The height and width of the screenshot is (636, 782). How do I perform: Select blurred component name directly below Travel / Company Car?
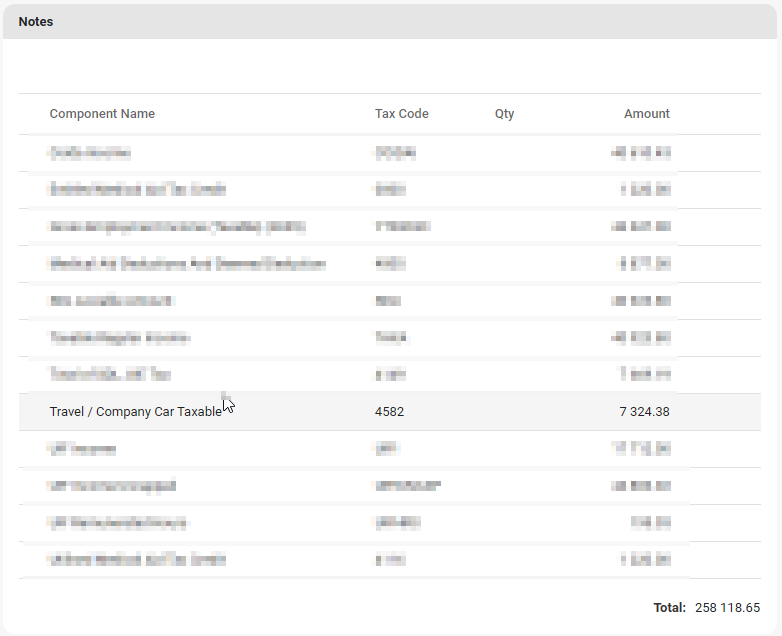82,449
